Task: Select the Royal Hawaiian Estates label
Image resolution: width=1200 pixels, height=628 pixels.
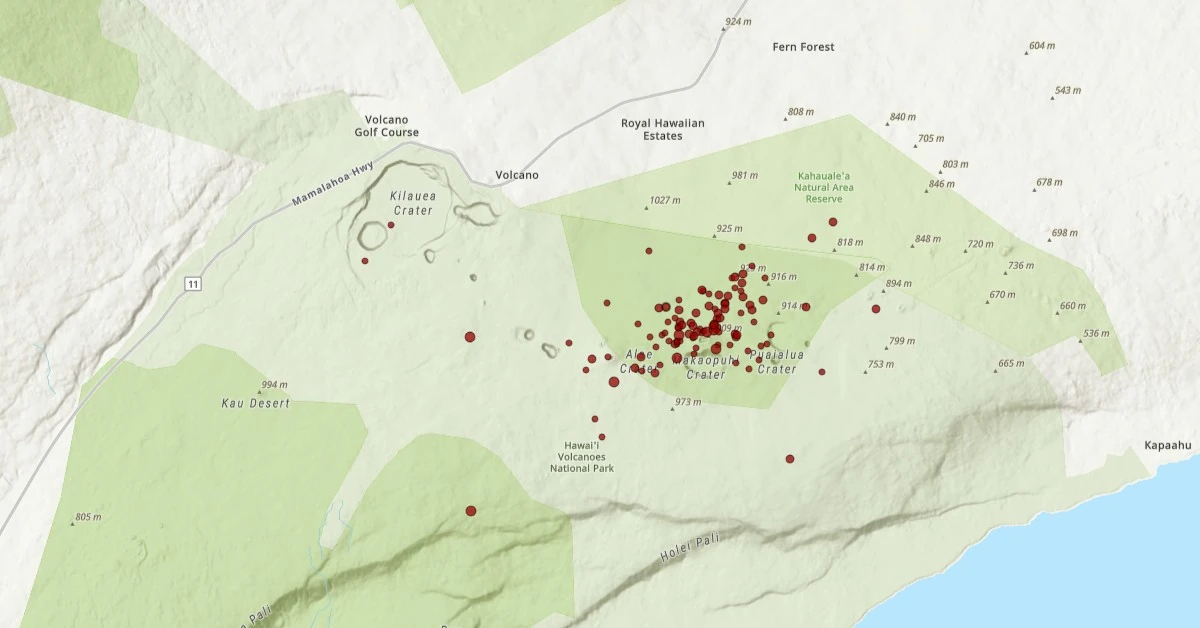Action: click(x=663, y=130)
